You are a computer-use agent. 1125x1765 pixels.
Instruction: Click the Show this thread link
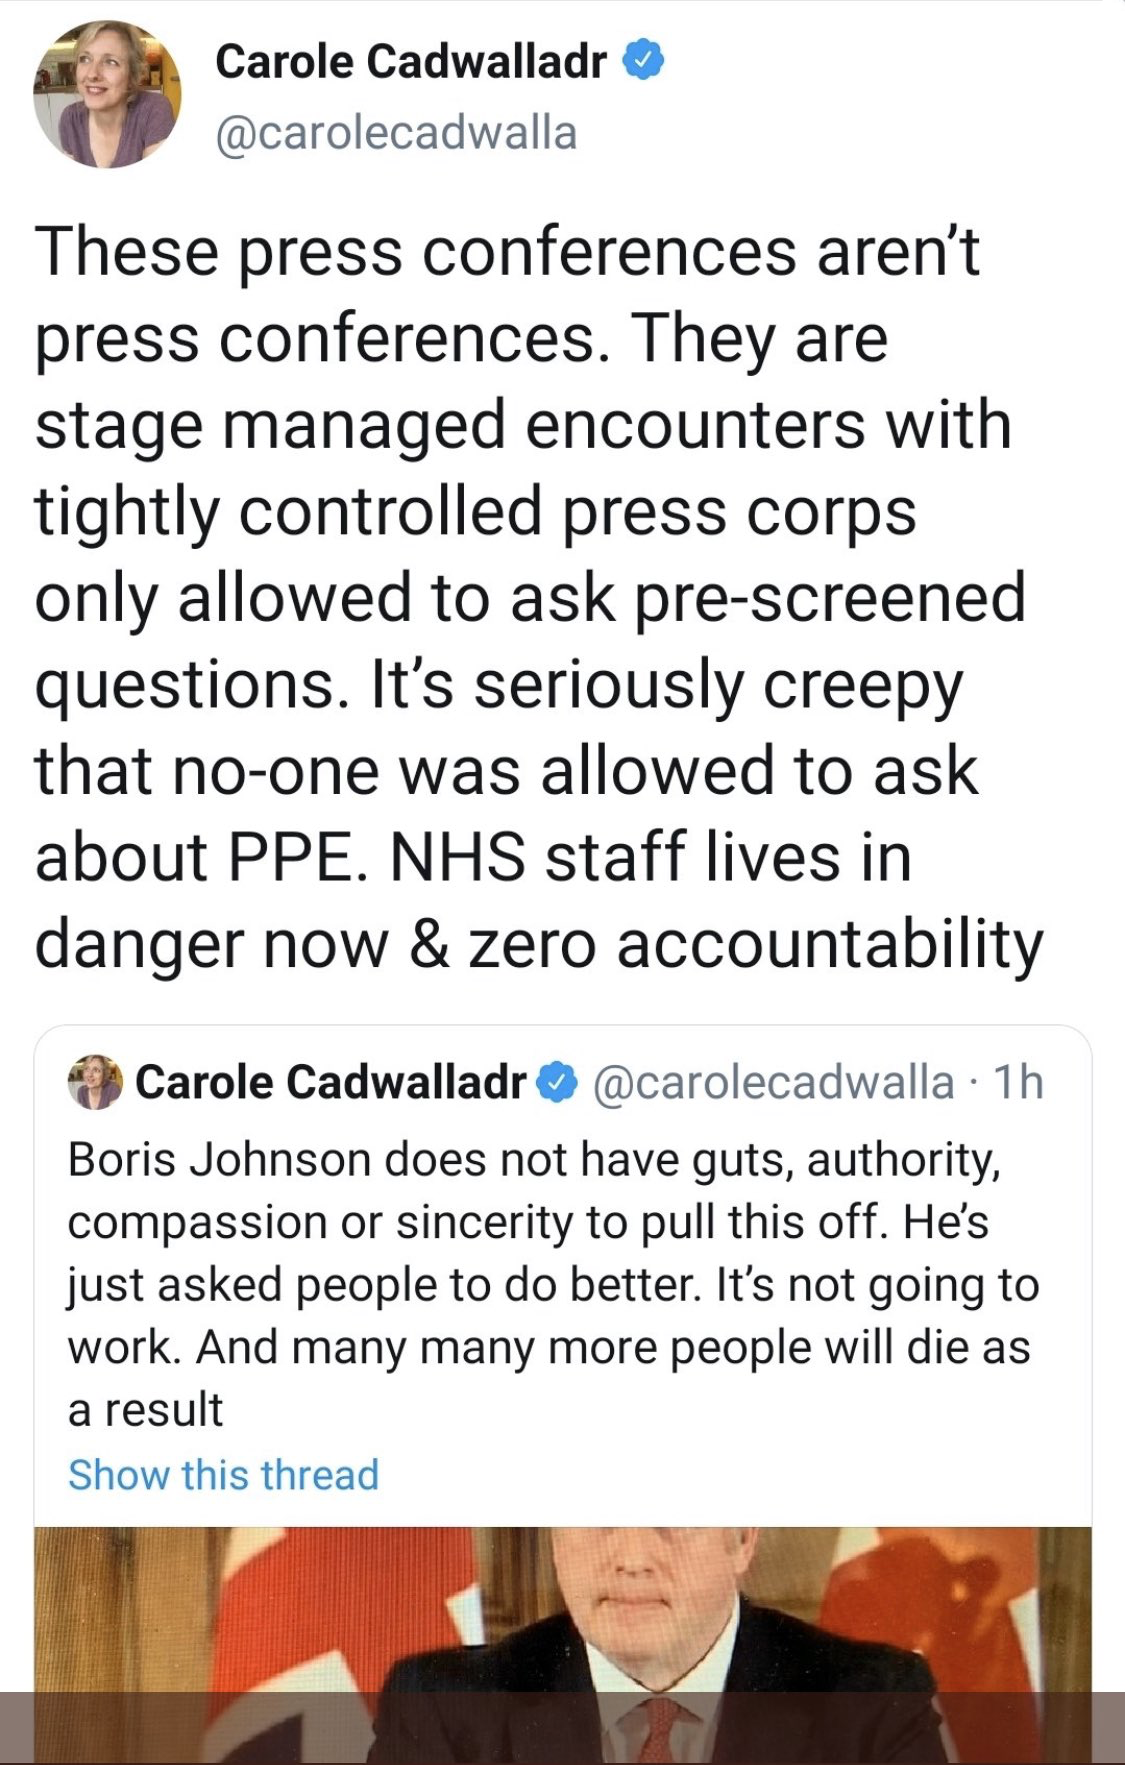[223, 1475]
